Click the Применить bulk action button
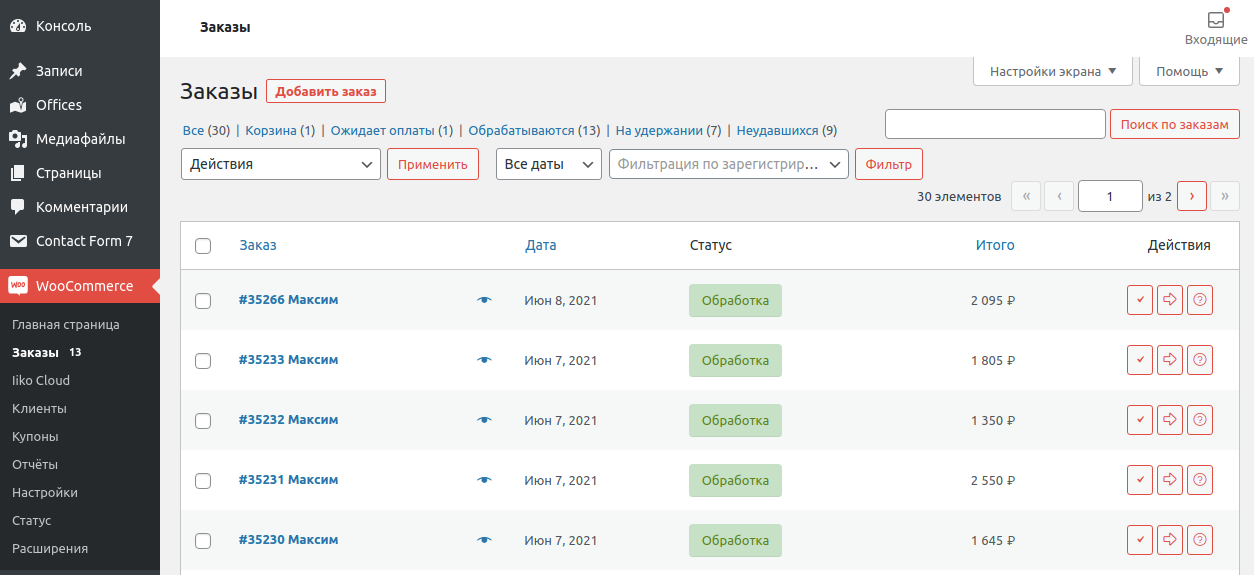The image size is (1254, 575). (x=433, y=164)
